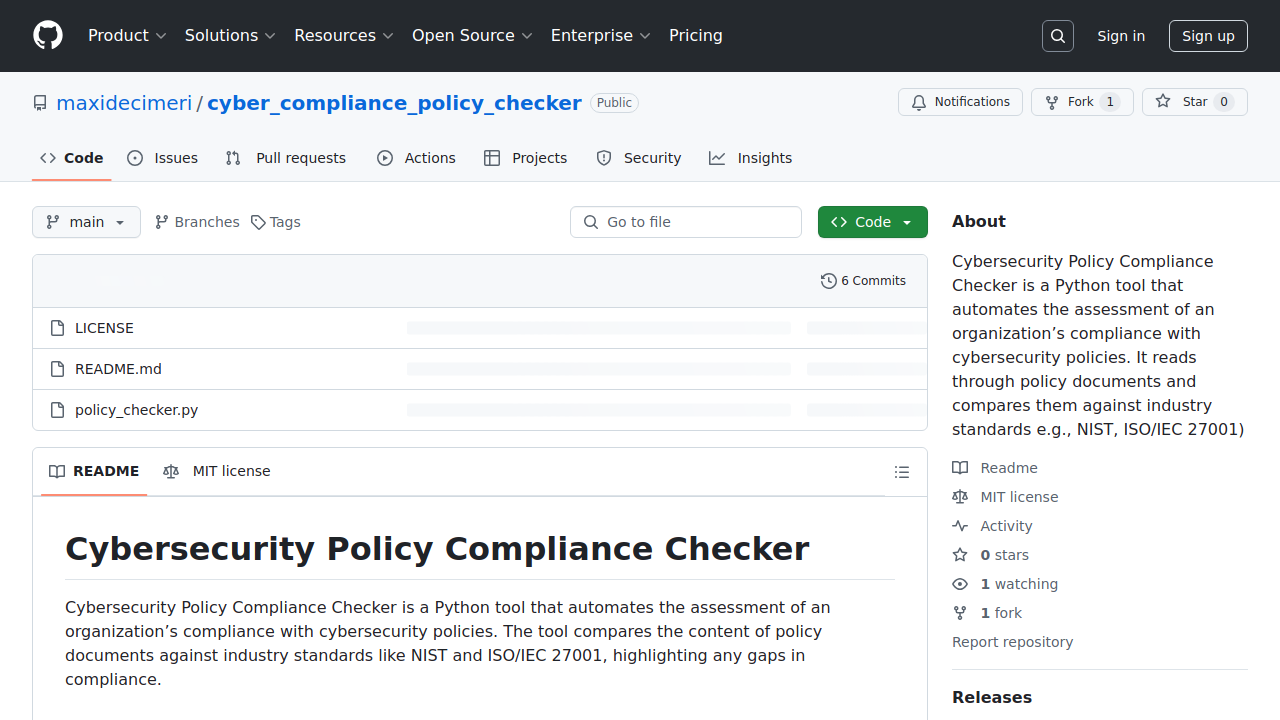Switch to the Security tab
Screen dimensions: 1280x720
pos(639,158)
